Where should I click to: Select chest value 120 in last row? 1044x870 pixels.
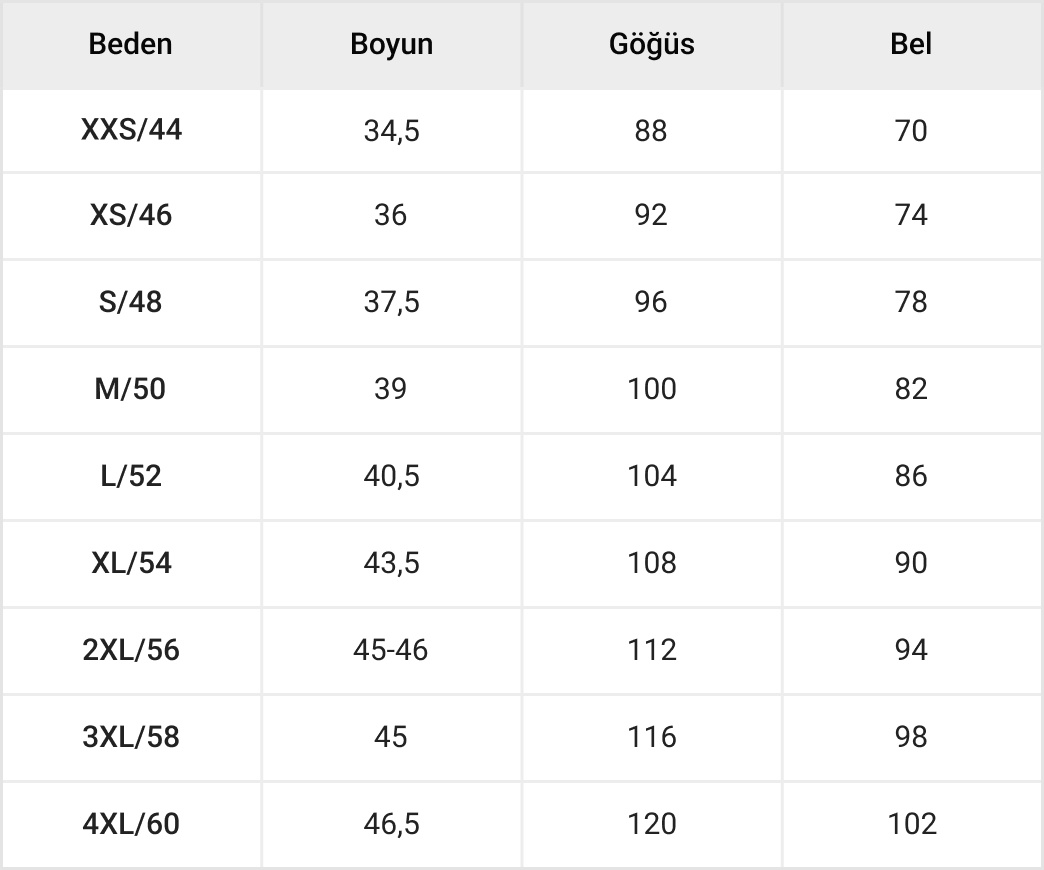[652, 824]
